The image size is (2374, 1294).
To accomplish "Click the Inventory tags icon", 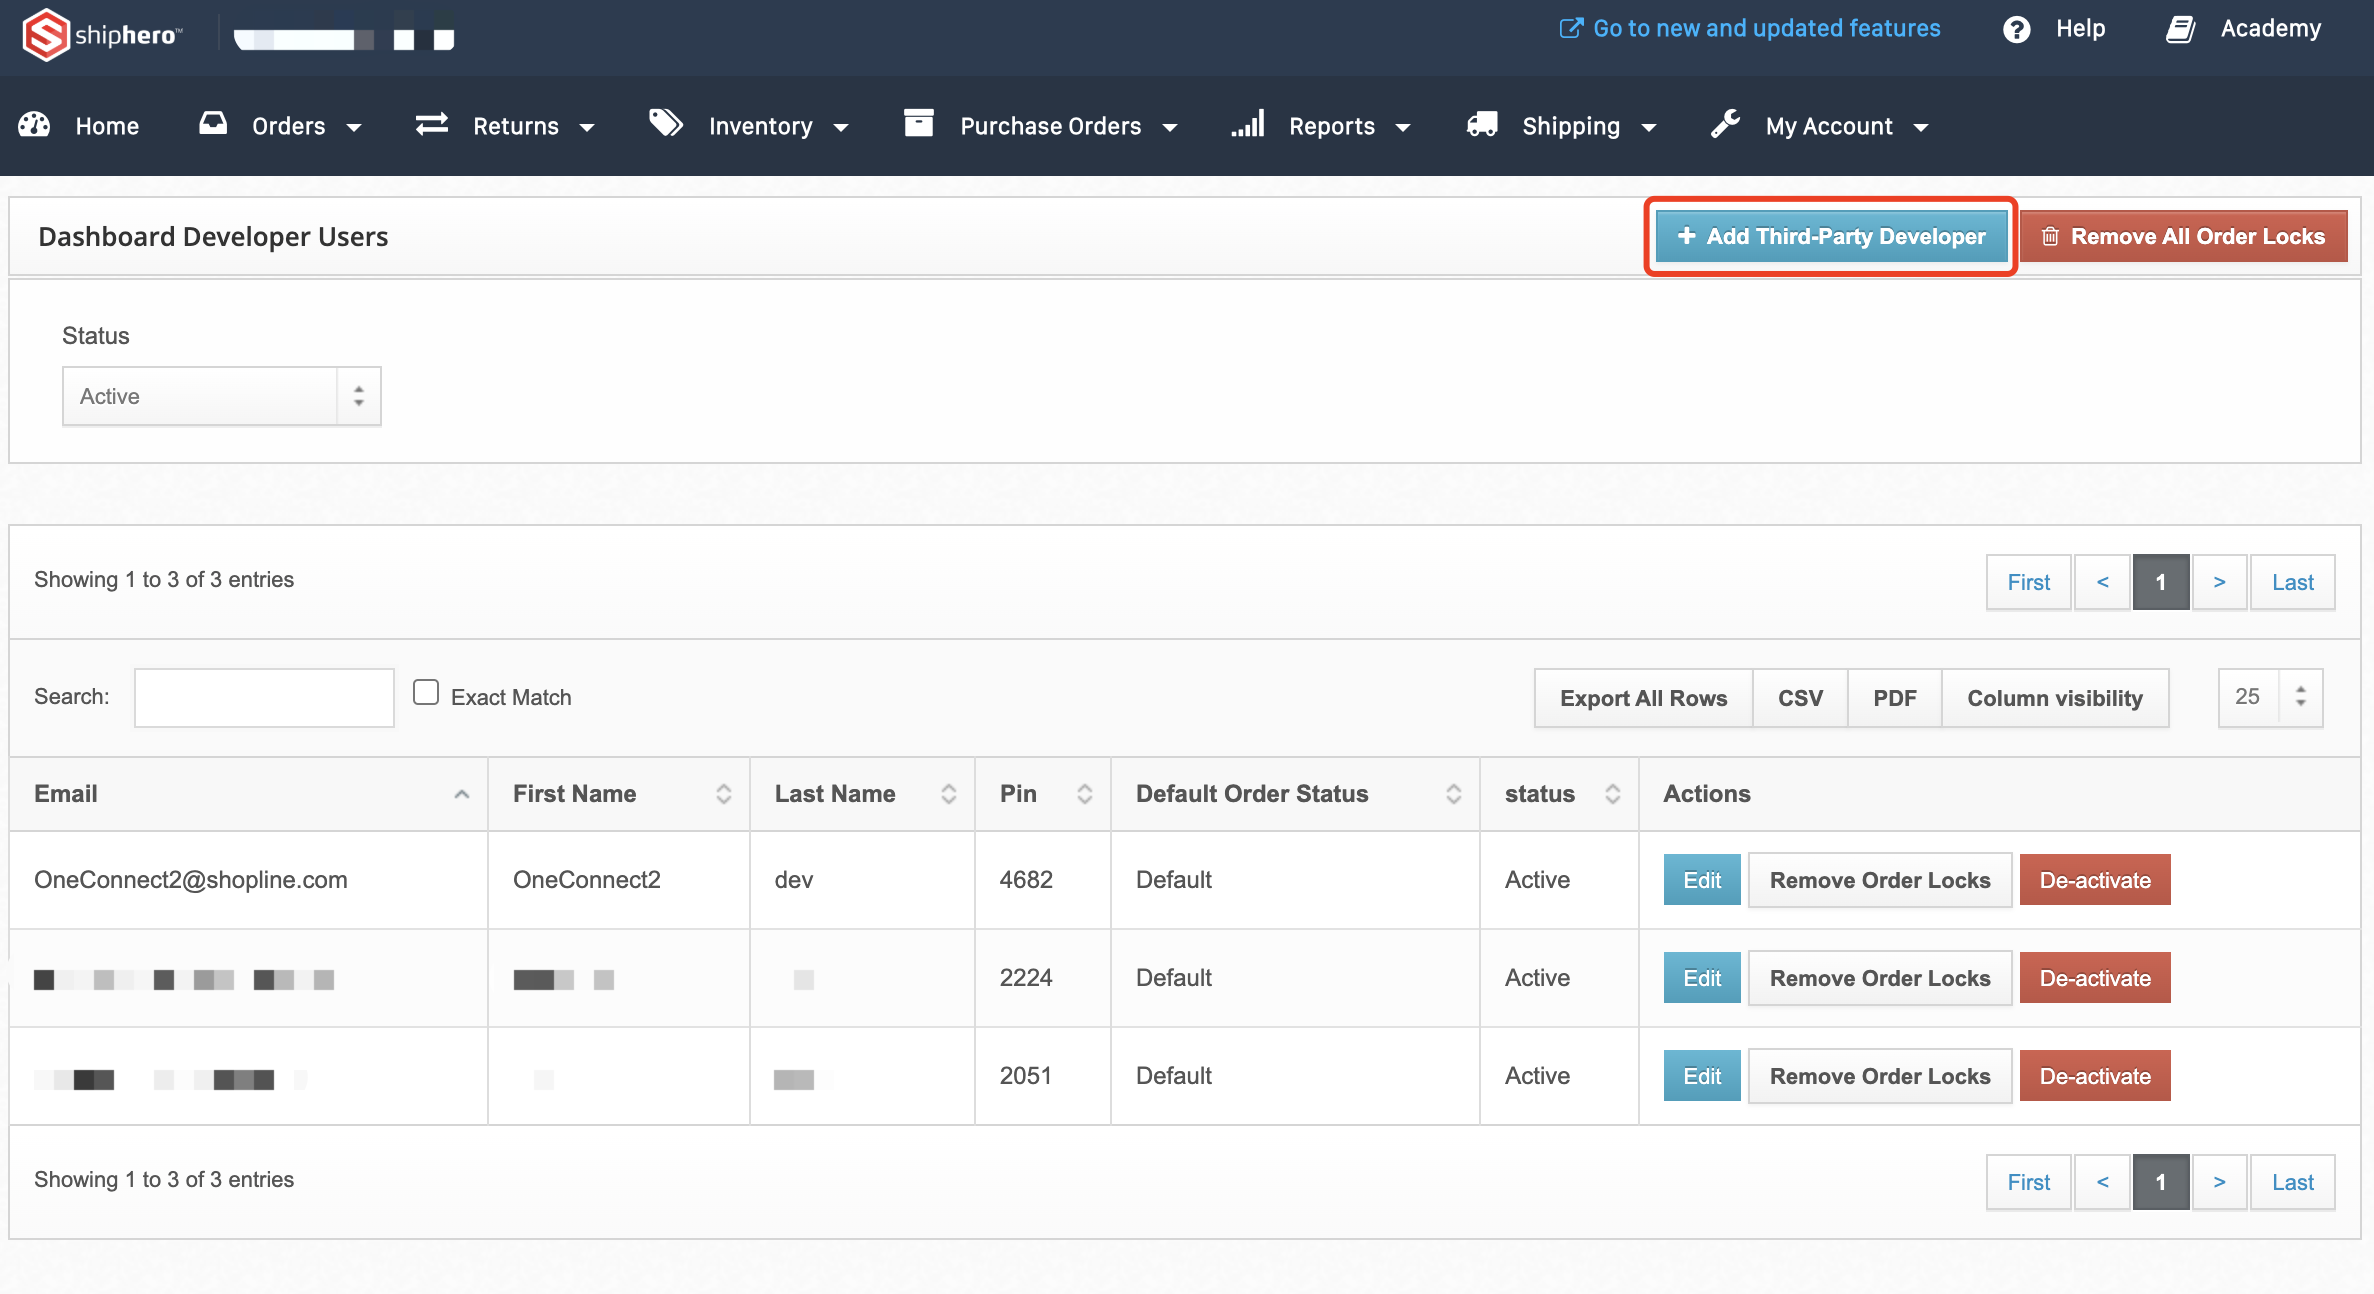I will pos(666,124).
